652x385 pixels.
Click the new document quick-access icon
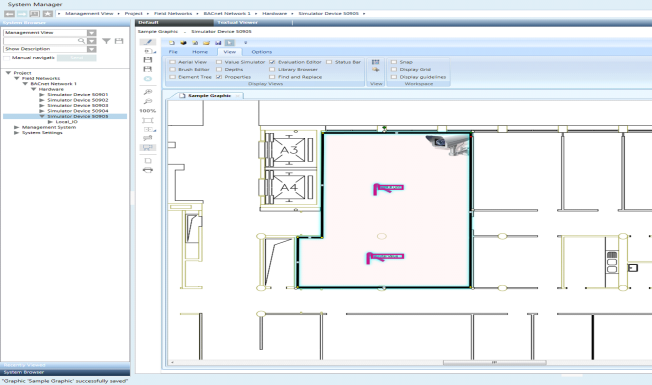click(x=172, y=42)
